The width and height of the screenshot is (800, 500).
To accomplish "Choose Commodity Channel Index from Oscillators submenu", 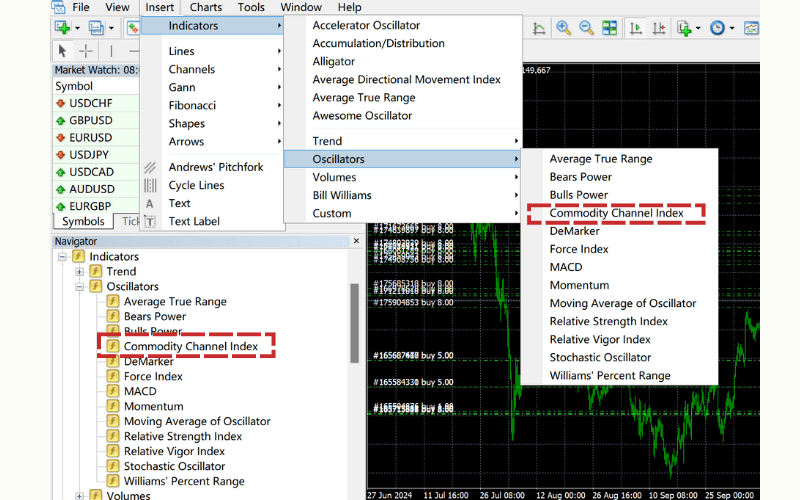I will 616,213.
